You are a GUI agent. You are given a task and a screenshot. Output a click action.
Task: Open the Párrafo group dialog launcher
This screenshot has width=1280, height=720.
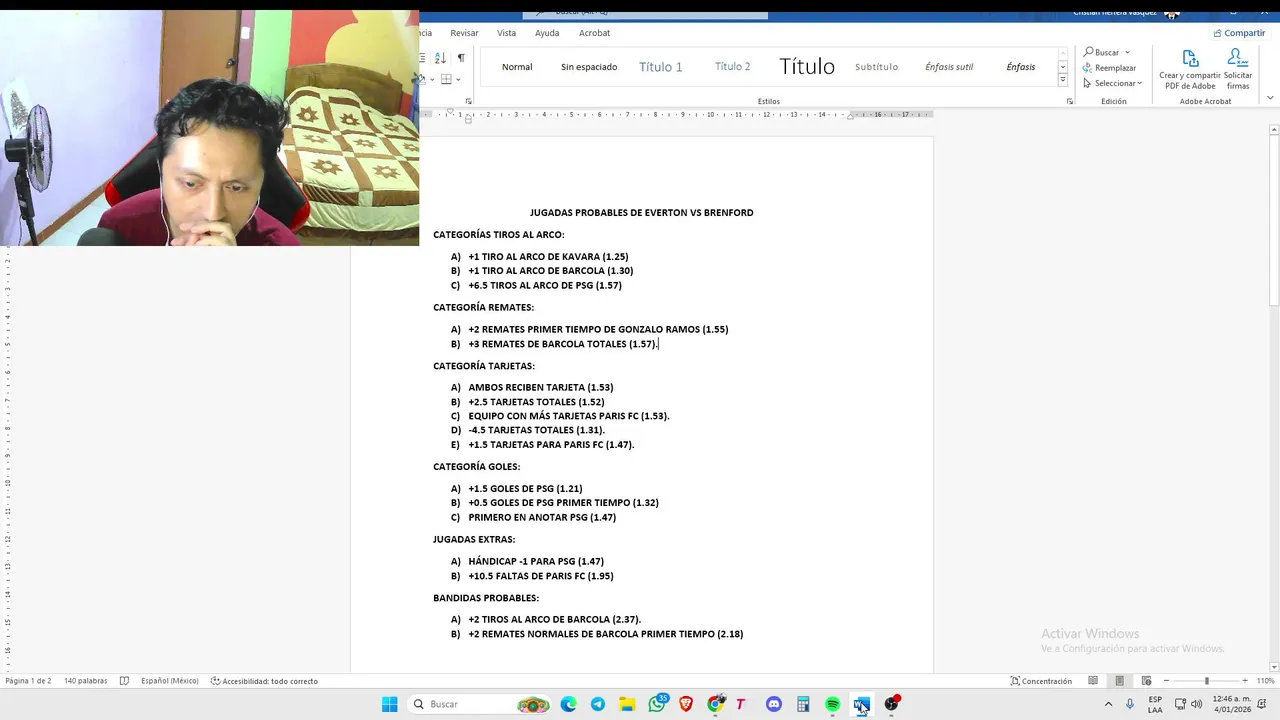click(x=471, y=101)
